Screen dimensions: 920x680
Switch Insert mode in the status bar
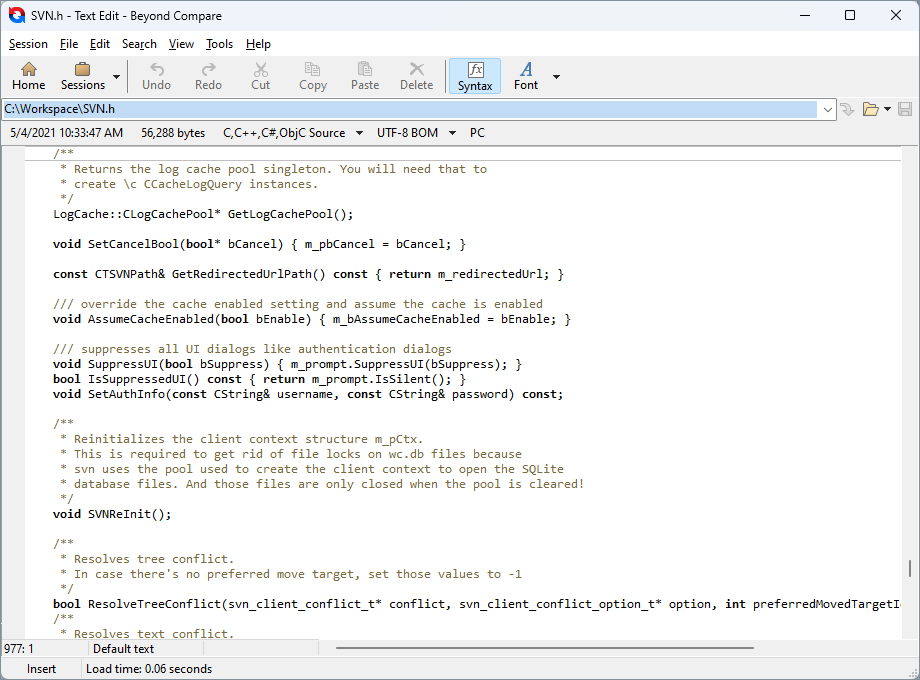click(x=40, y=668)
